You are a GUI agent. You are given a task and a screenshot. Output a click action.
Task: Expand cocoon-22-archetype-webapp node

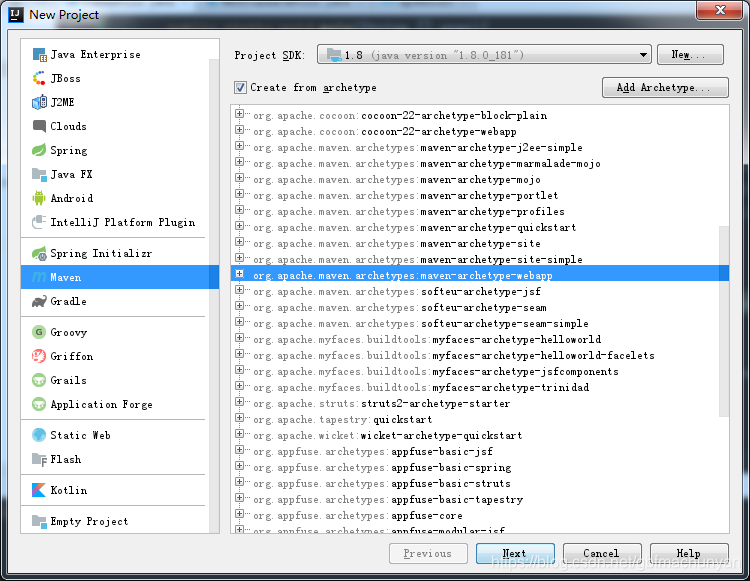(x=240, y=130)
